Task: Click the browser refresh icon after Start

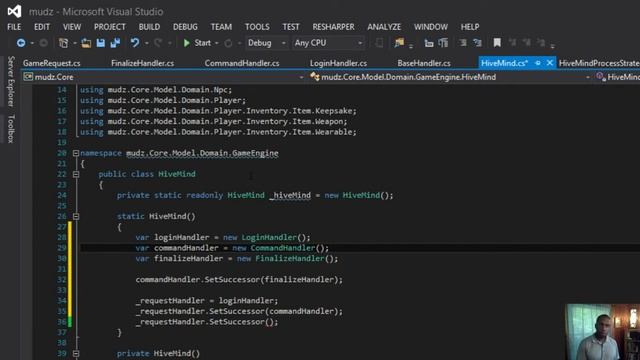Action: click(228, 43)
